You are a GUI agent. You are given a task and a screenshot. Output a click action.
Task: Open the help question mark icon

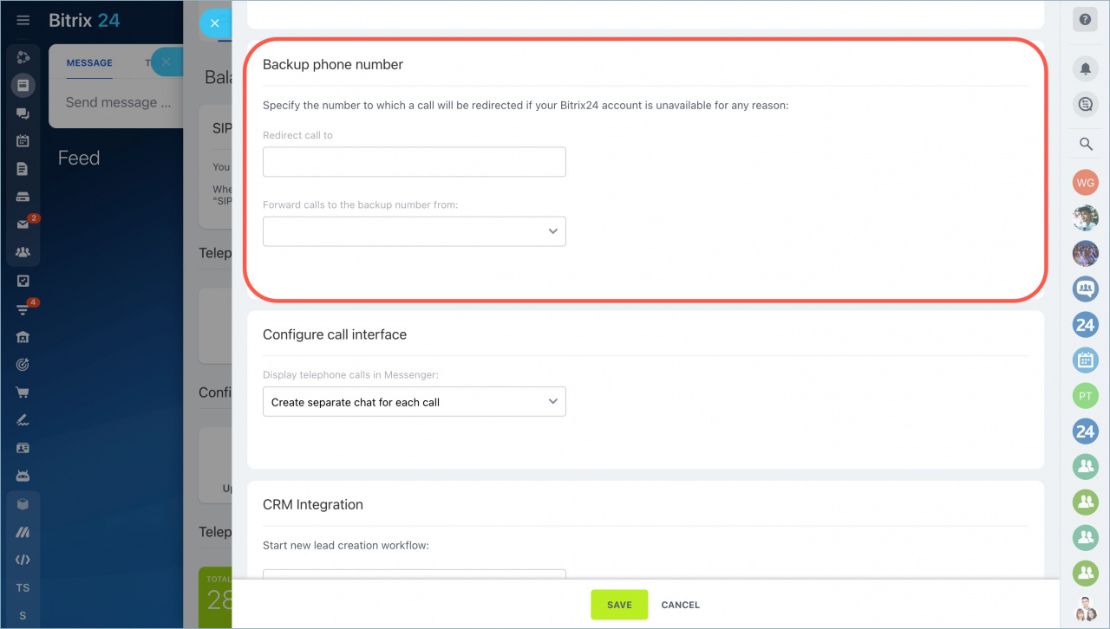pyautogui.click(x=1085, y=20)
